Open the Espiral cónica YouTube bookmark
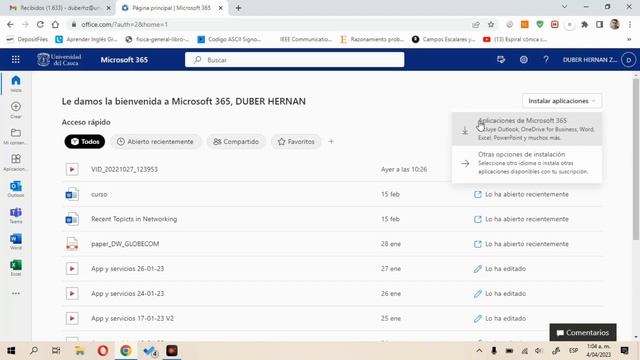The height and width of the screenshot is (360, 640). [515, 40]
